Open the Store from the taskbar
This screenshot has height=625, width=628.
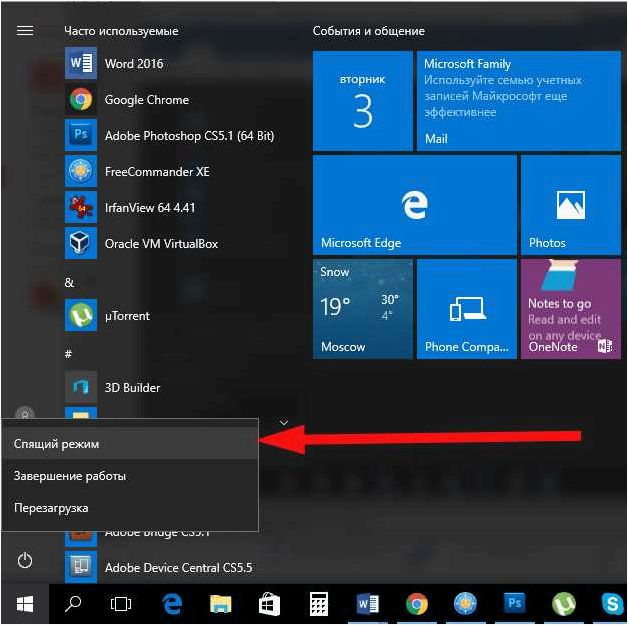[x=269, y=604]
